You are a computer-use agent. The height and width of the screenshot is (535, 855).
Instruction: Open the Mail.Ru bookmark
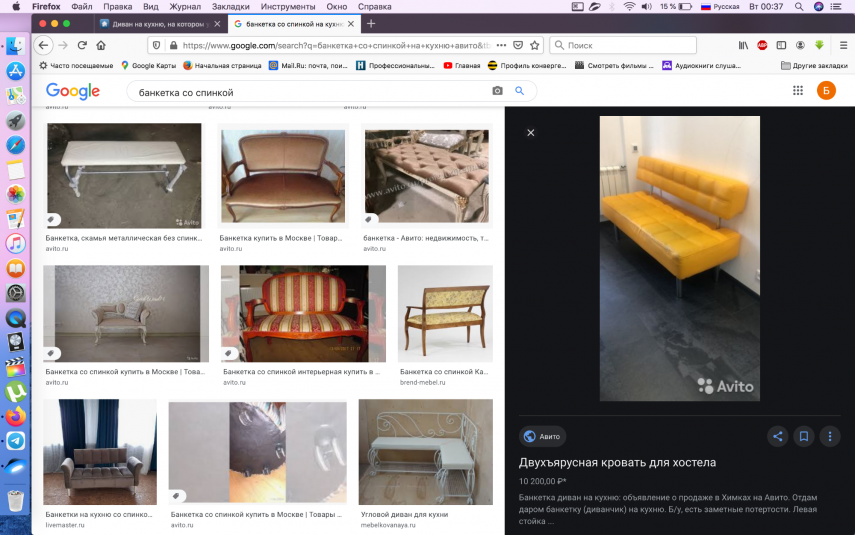(x=308, y=65)
